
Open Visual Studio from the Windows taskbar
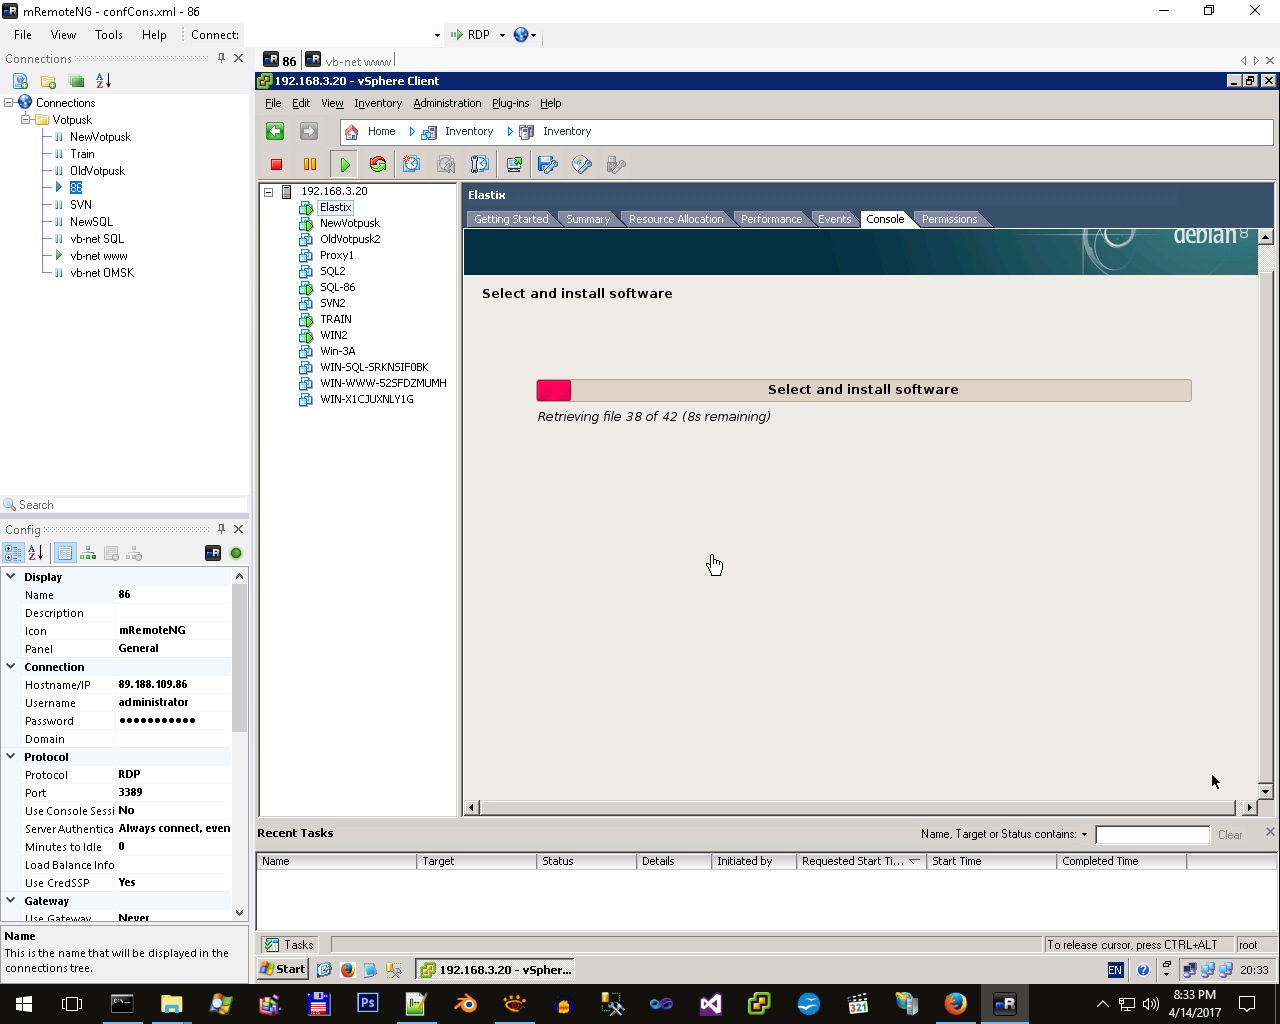(711, 1003)
